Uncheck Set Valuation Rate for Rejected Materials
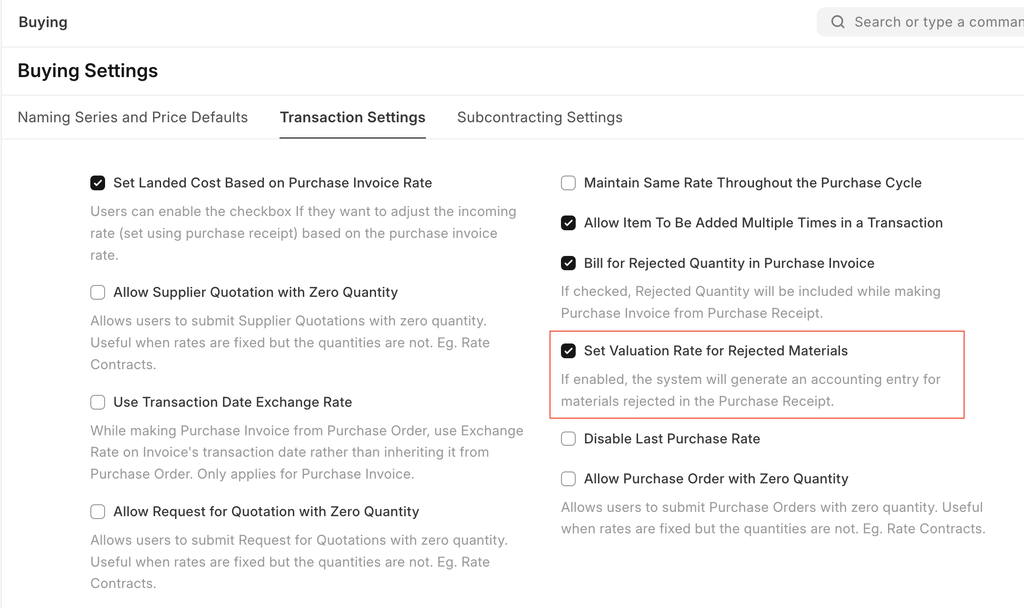 point(568,351)
